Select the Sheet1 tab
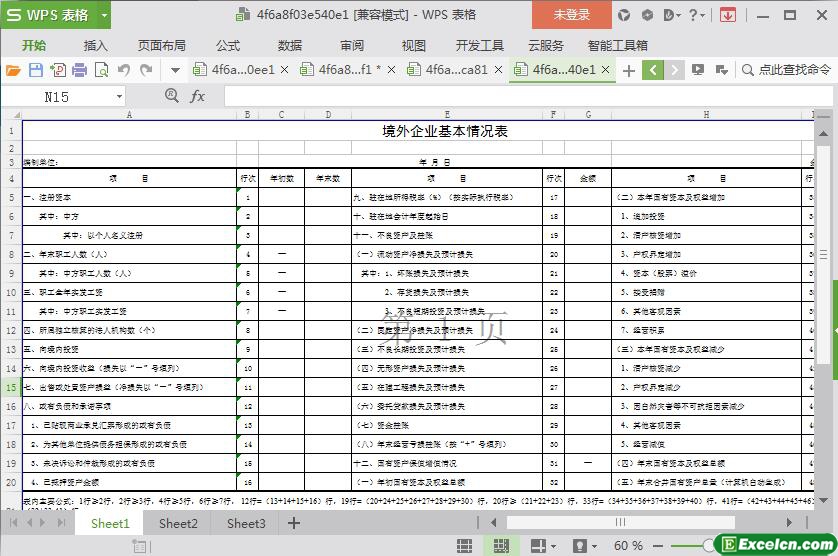The image size is (838, 556). tap(110, 523)
